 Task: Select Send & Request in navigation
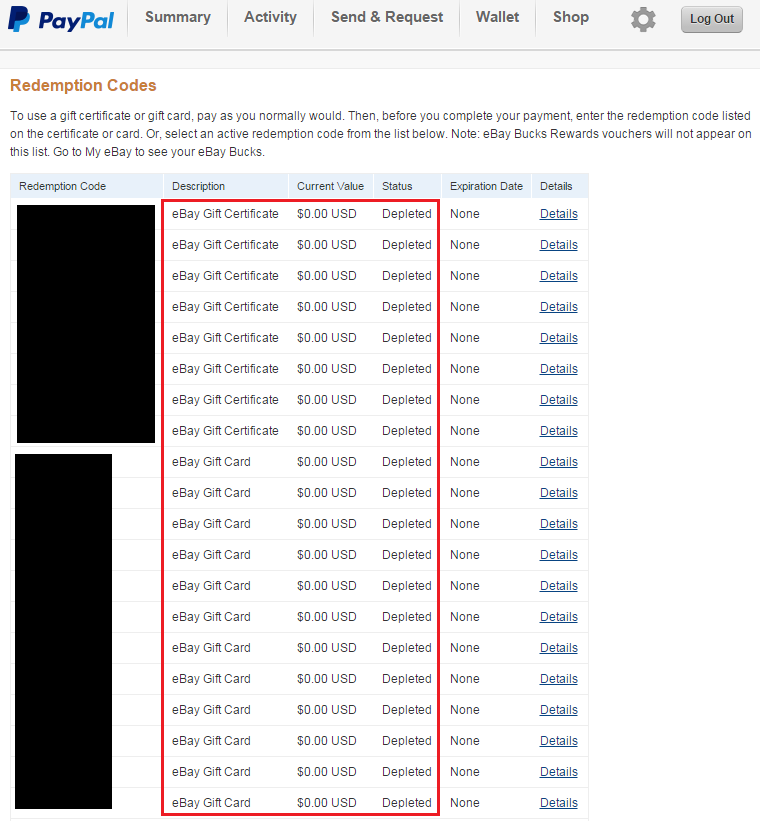point(387,17)
